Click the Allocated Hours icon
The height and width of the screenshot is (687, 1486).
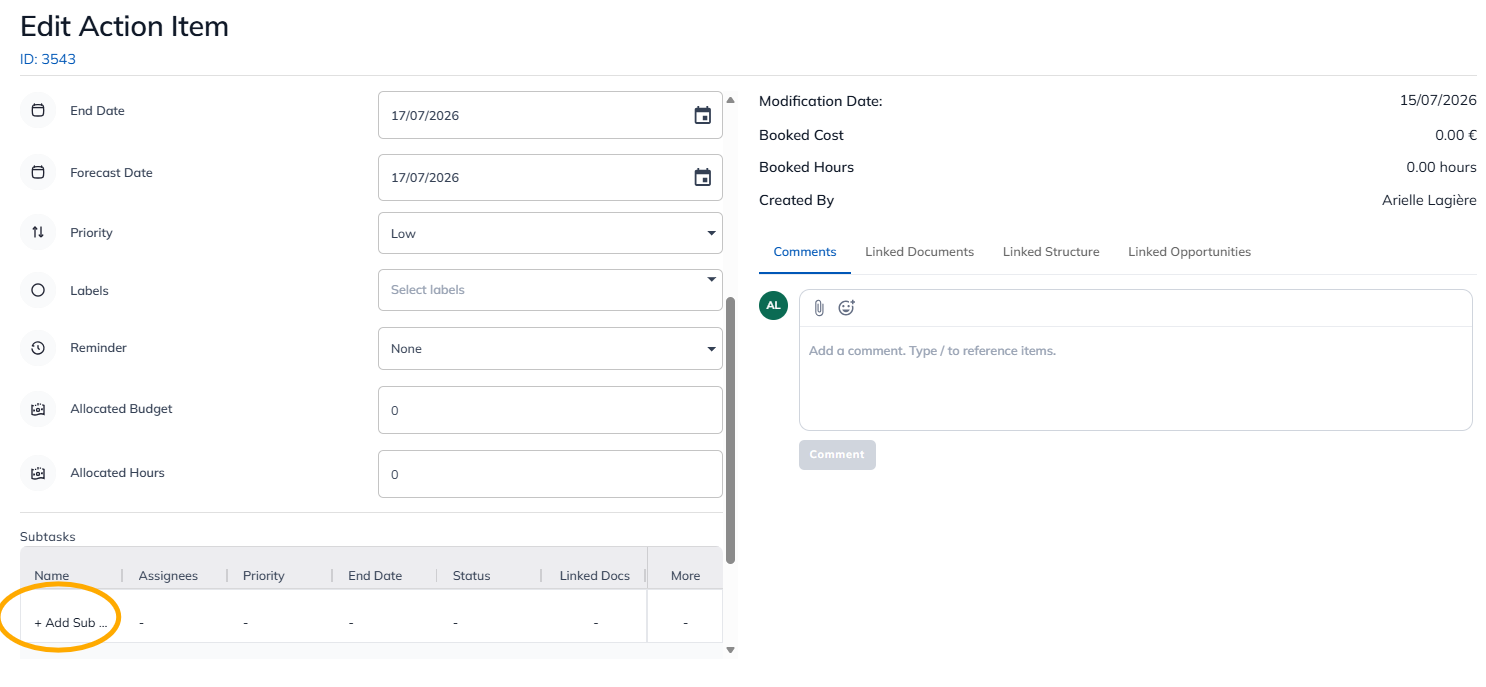pos(38,473)
